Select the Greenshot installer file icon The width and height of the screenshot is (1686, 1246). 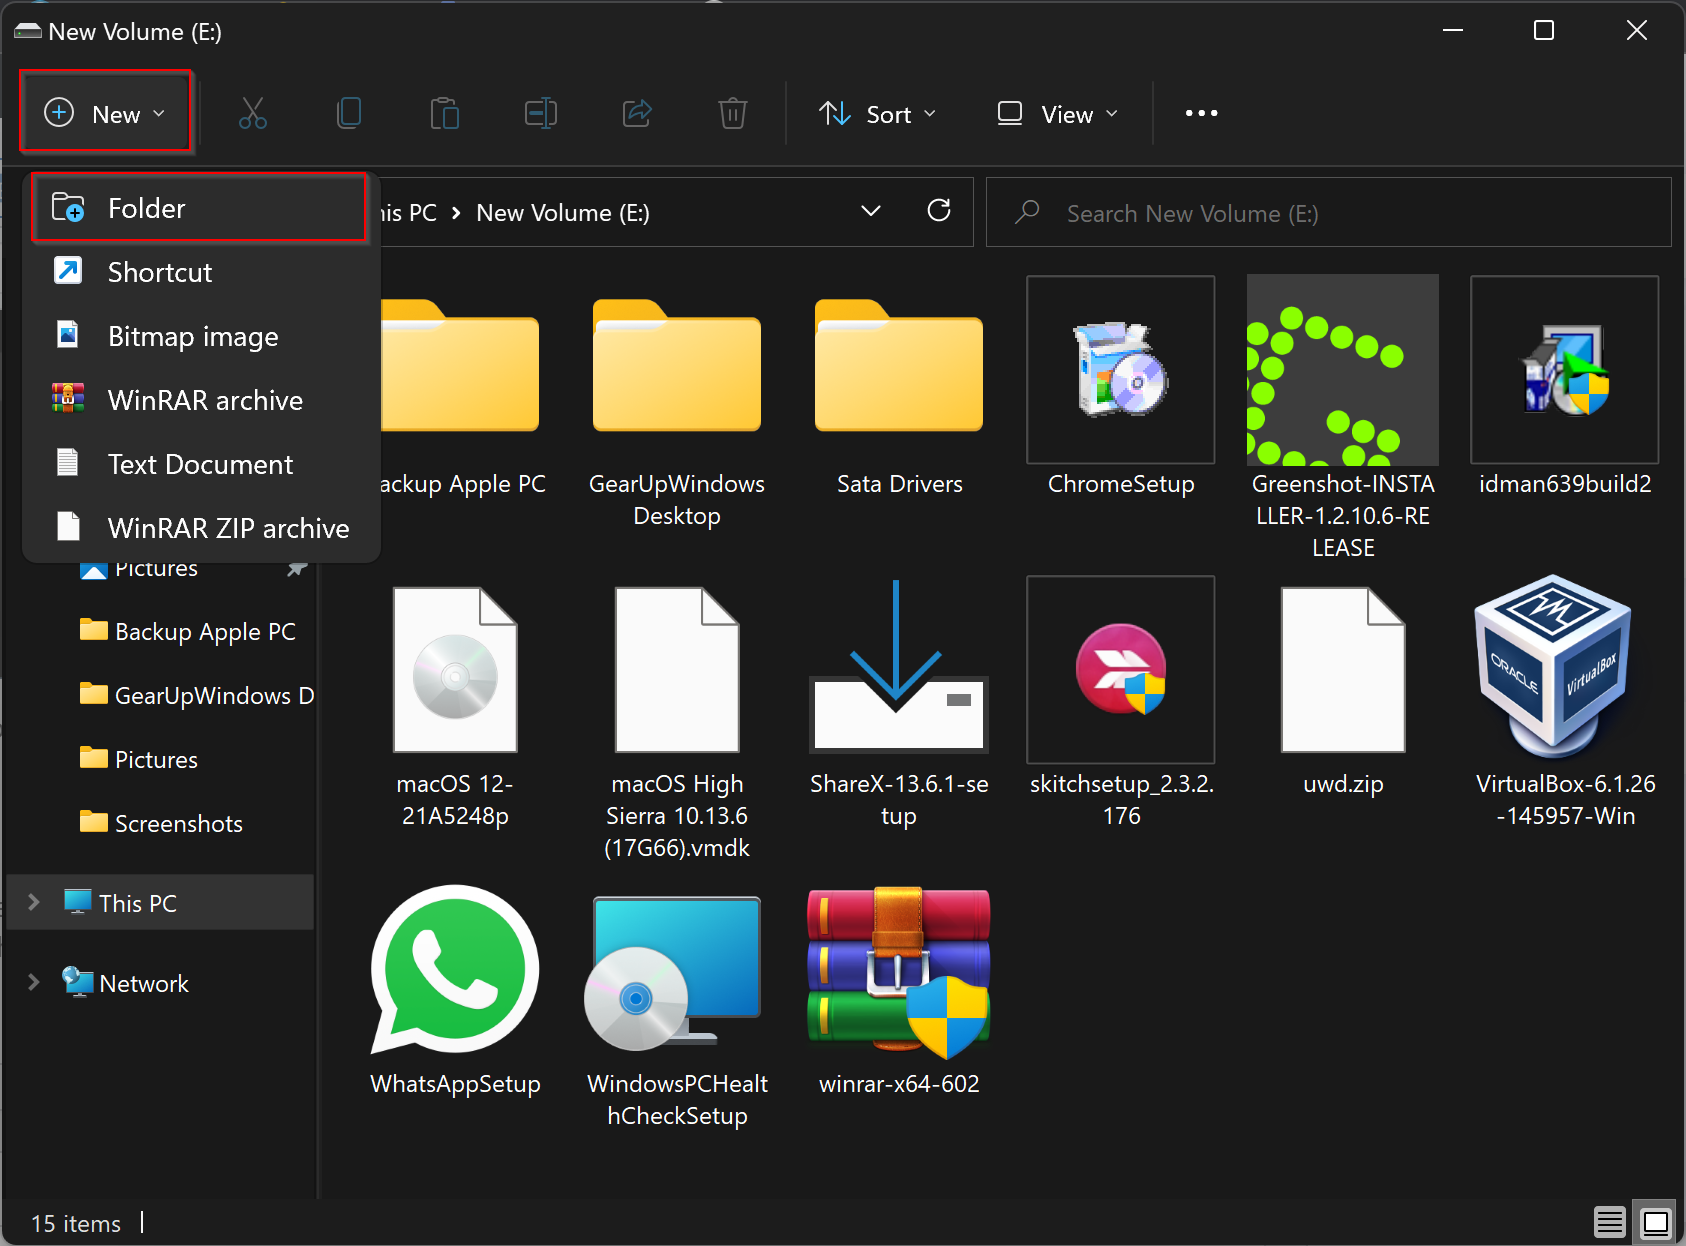pyautogui.click(x=1343, y=370)
